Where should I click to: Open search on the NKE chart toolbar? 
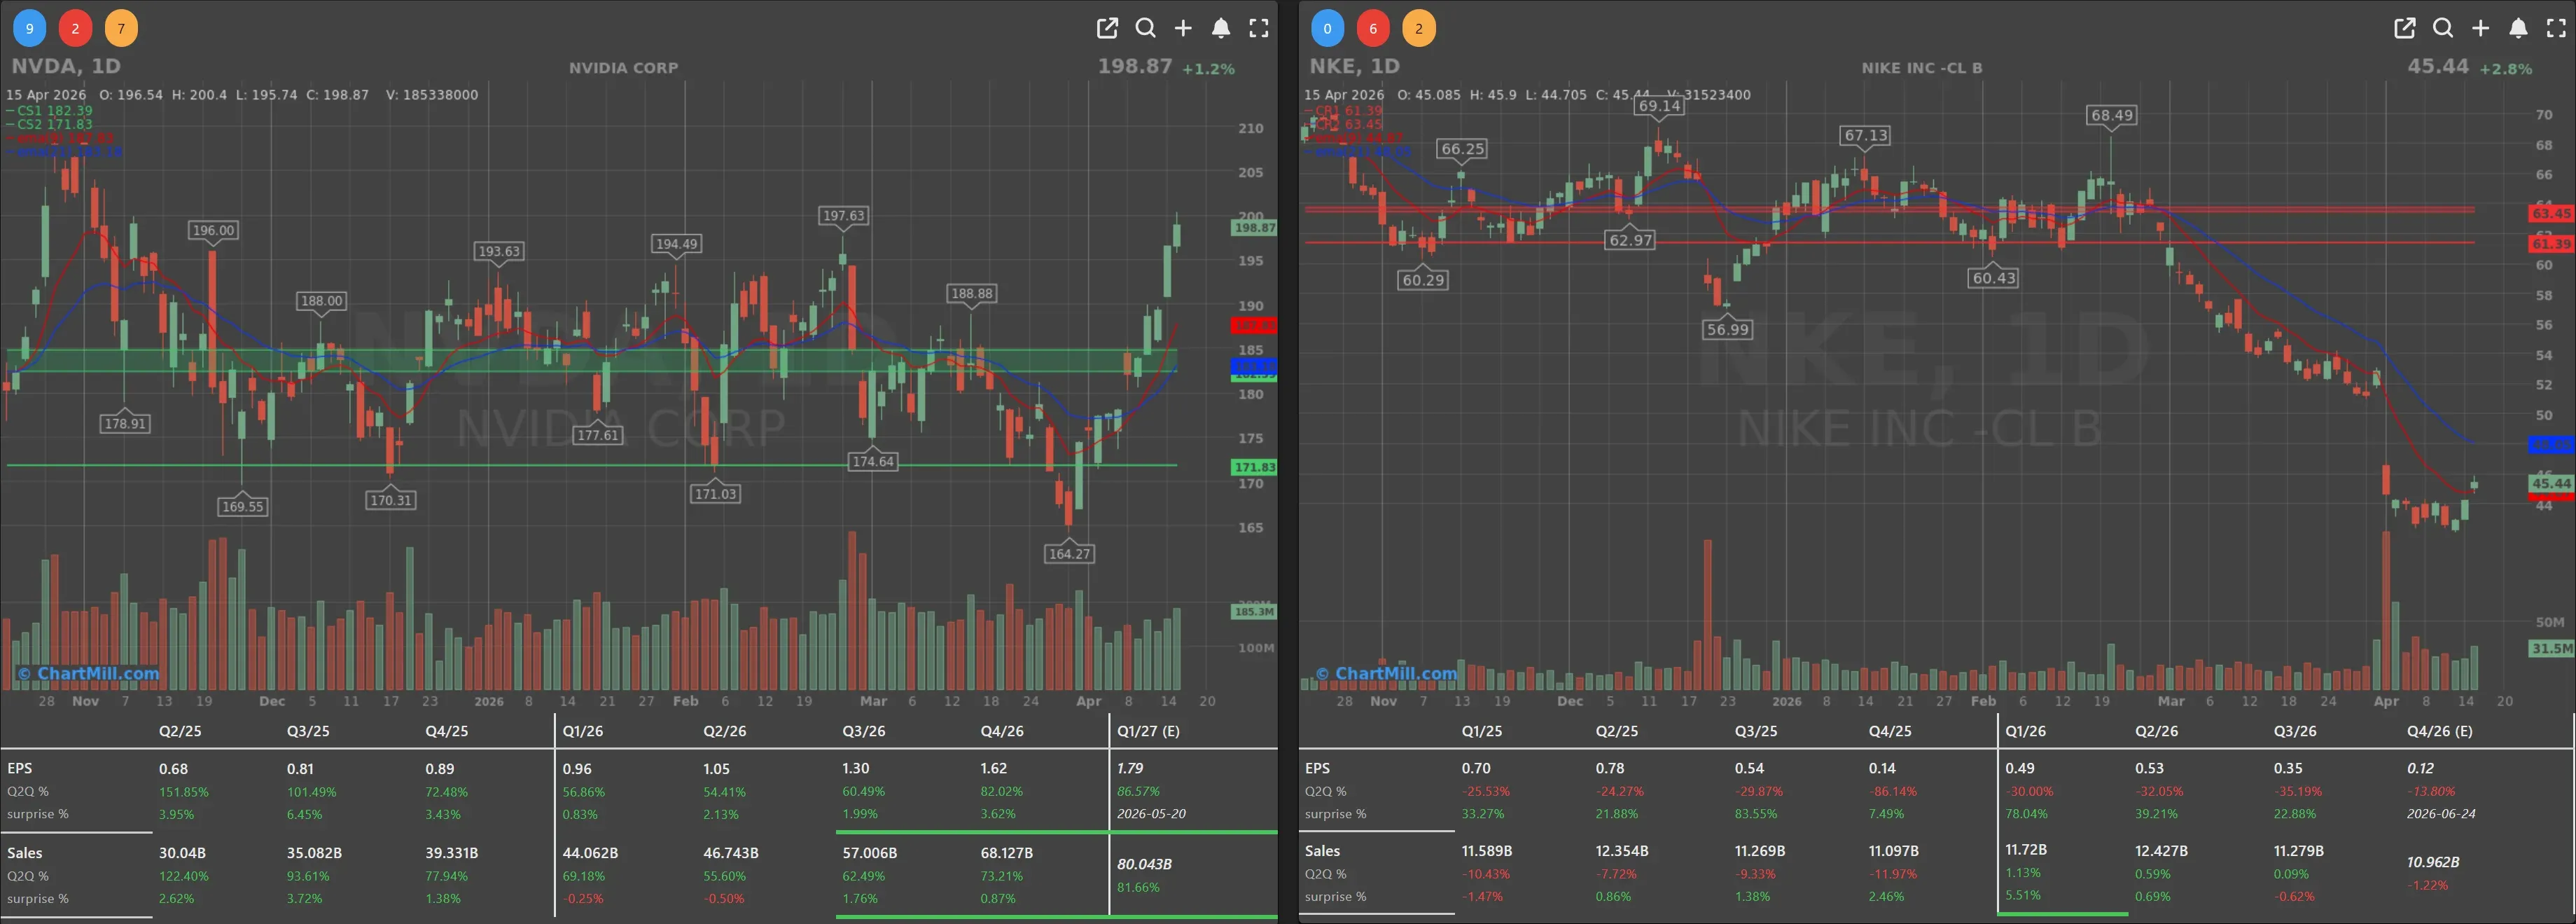[2442, 28]
